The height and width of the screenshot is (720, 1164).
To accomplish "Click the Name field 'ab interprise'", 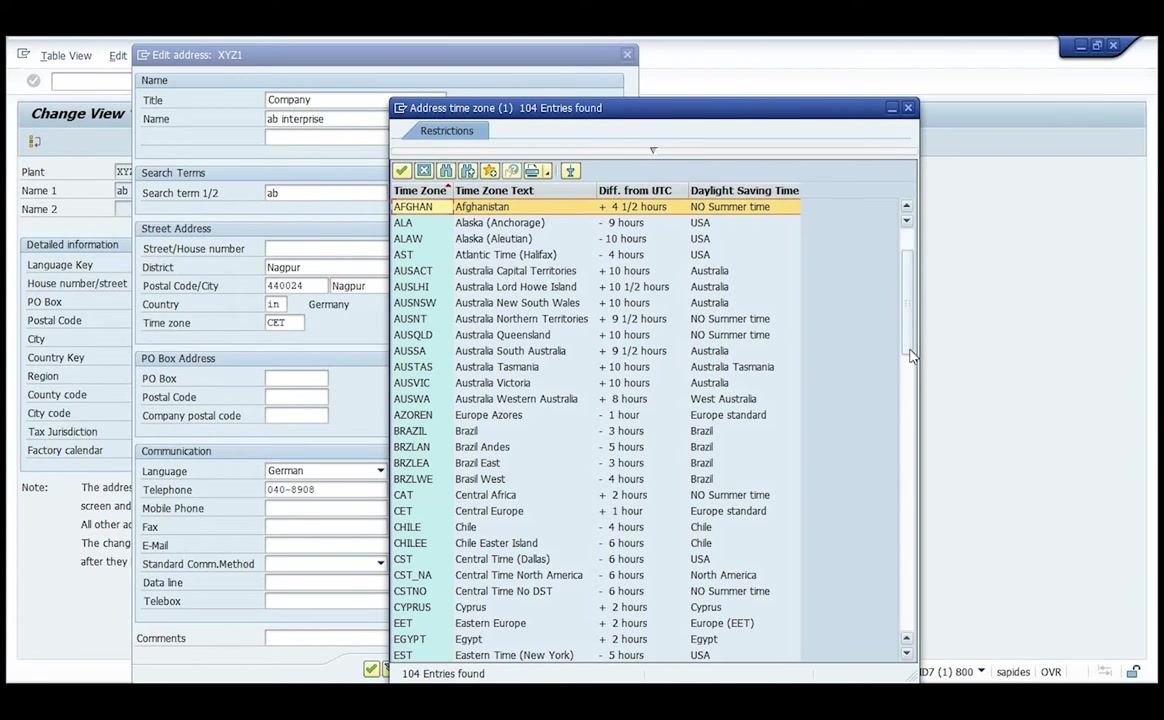I will tap(327, 119).
